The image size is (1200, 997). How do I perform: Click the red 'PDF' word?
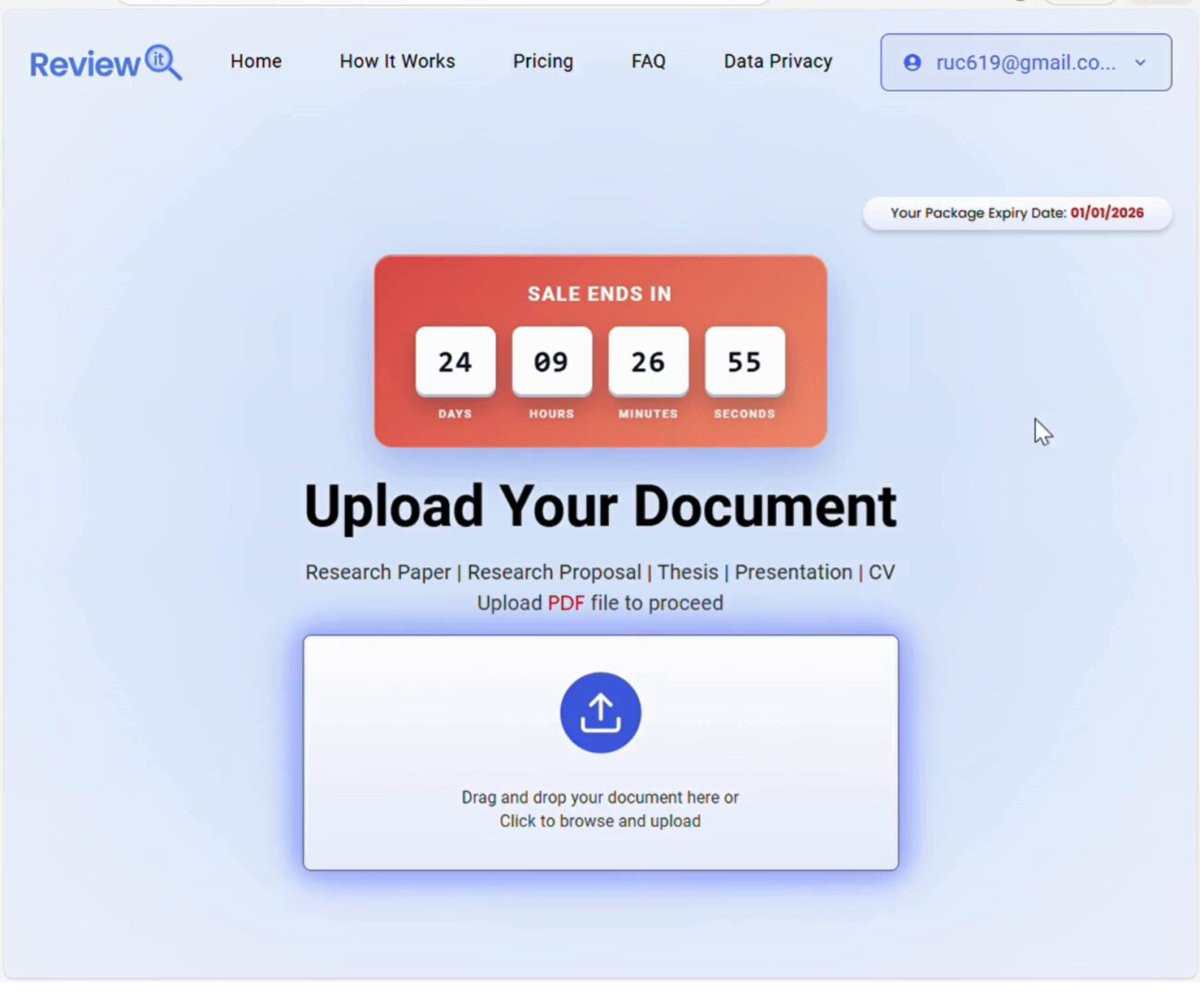pyautogui.click(x=566, y=603)
